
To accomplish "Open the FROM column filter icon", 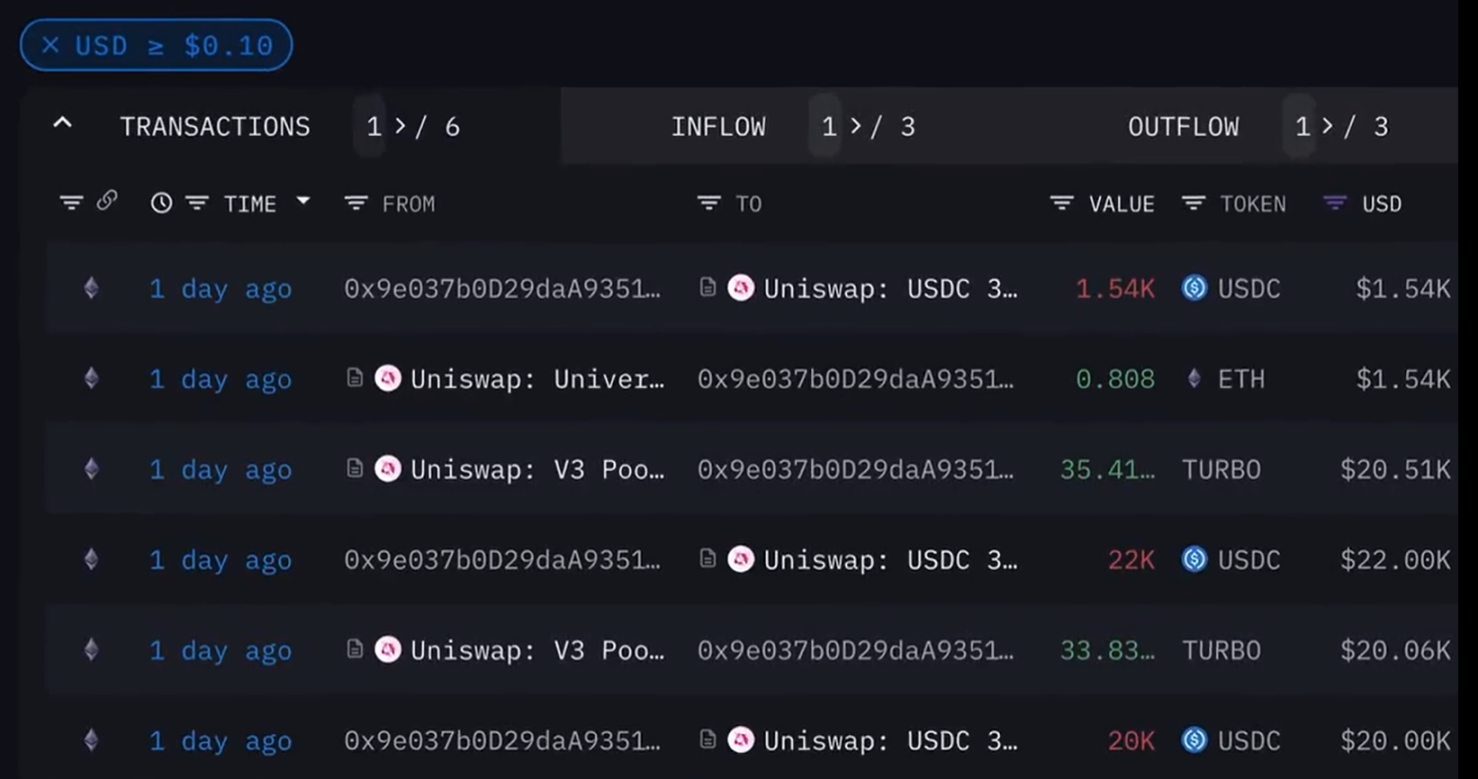I will click(355, 203).
